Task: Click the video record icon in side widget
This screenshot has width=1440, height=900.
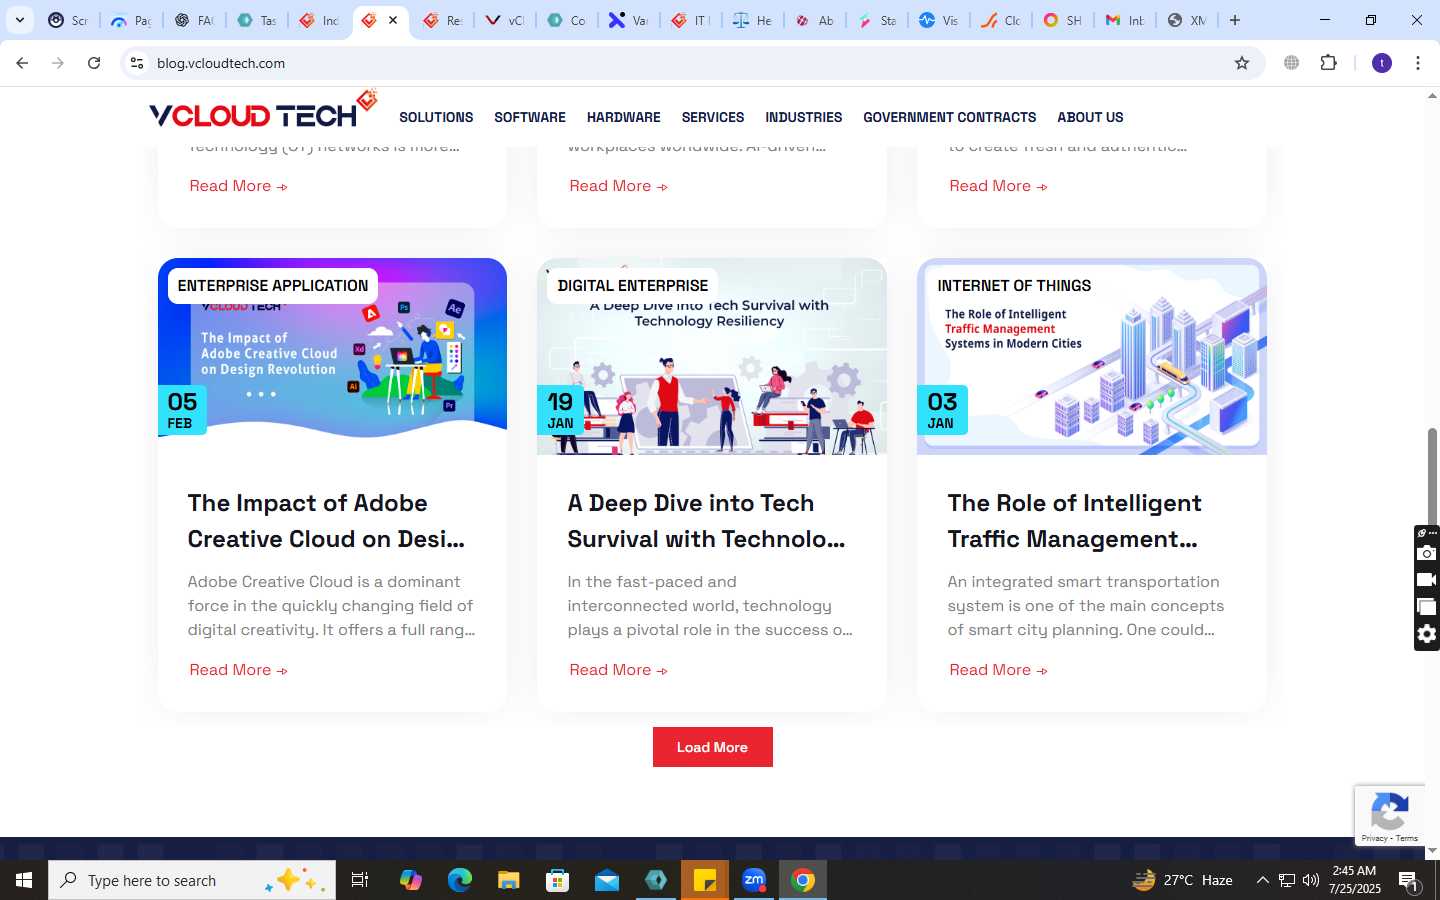Action: pos(1427,580)
